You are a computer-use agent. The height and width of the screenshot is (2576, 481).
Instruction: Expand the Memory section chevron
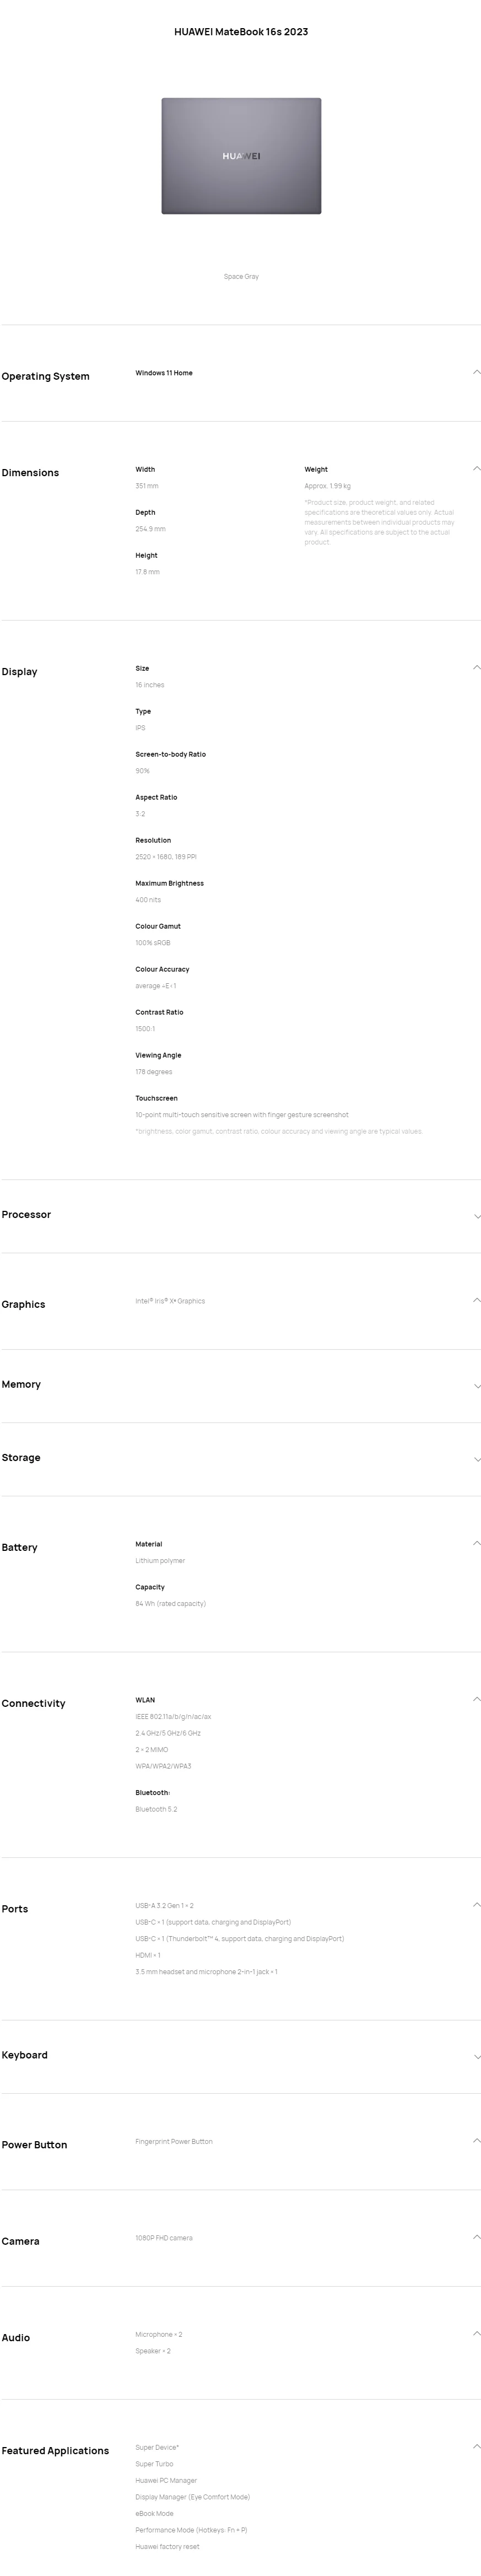(x=477, y=1386)
